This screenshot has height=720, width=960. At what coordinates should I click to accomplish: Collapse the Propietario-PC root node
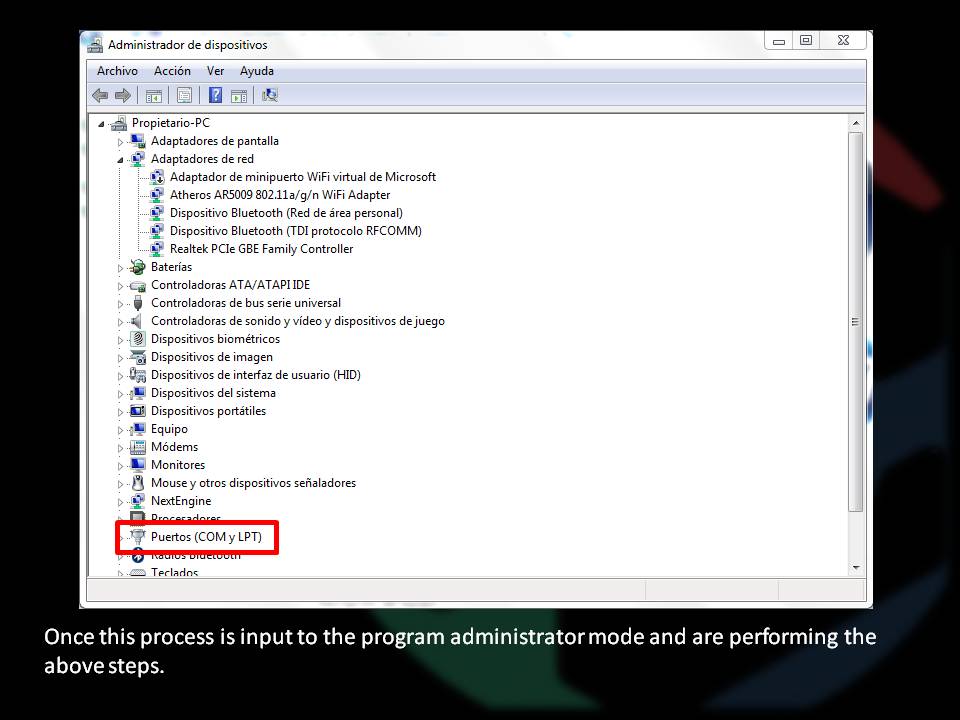(101, 124)
